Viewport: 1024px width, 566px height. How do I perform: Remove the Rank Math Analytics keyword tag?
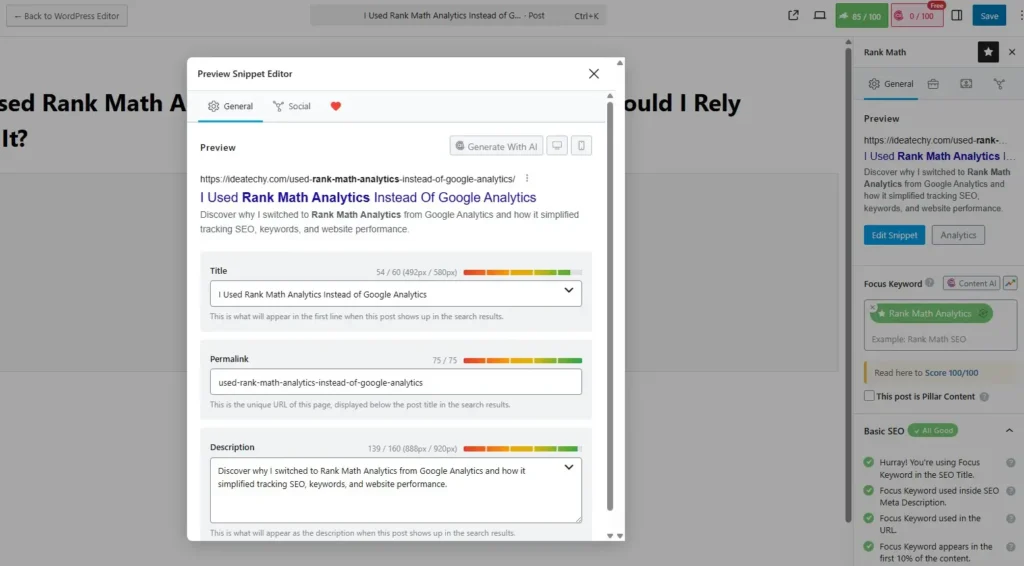872,307
